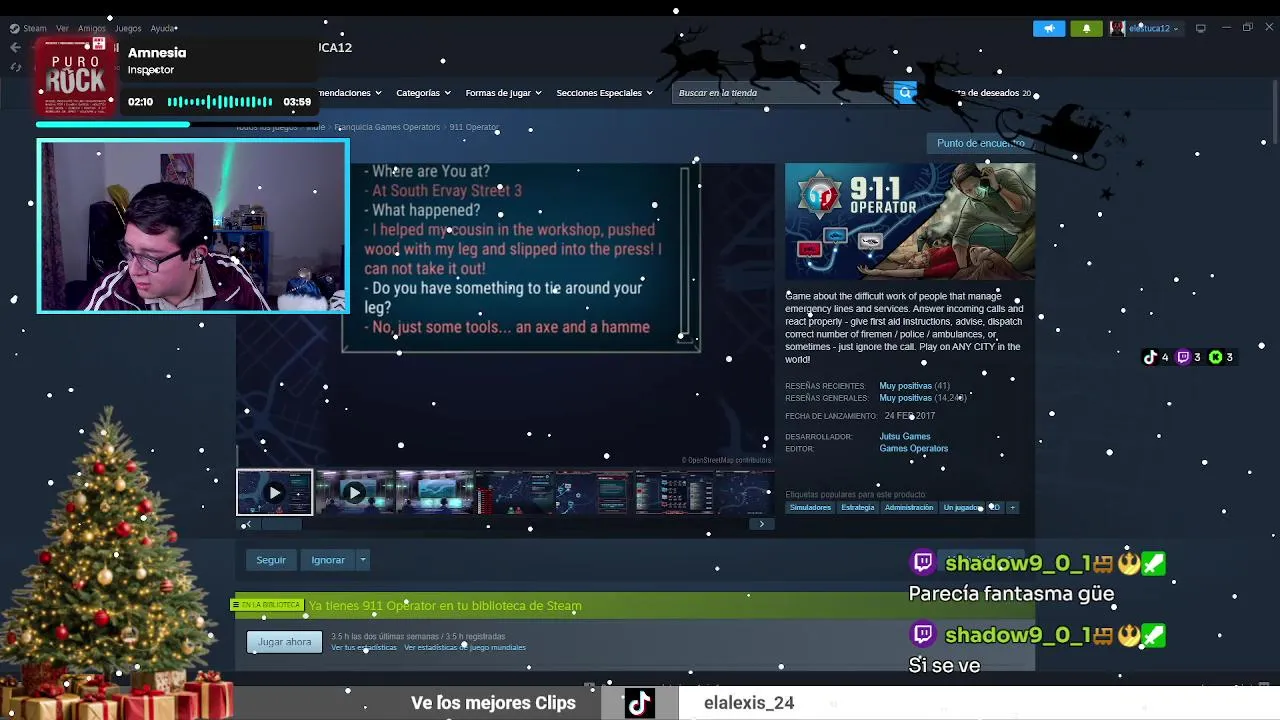Click the Estrategia tag
The image size is (1280, 720).
[858, 508]
